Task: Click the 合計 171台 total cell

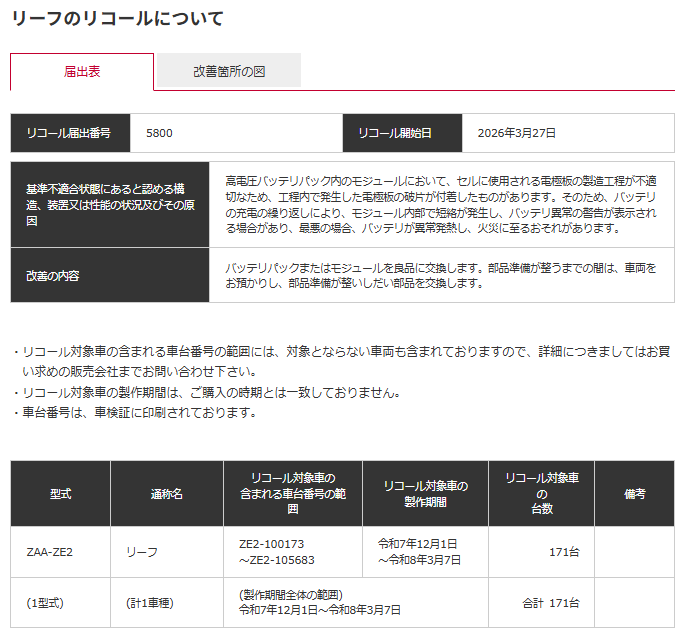Action: tap(551, 603)
